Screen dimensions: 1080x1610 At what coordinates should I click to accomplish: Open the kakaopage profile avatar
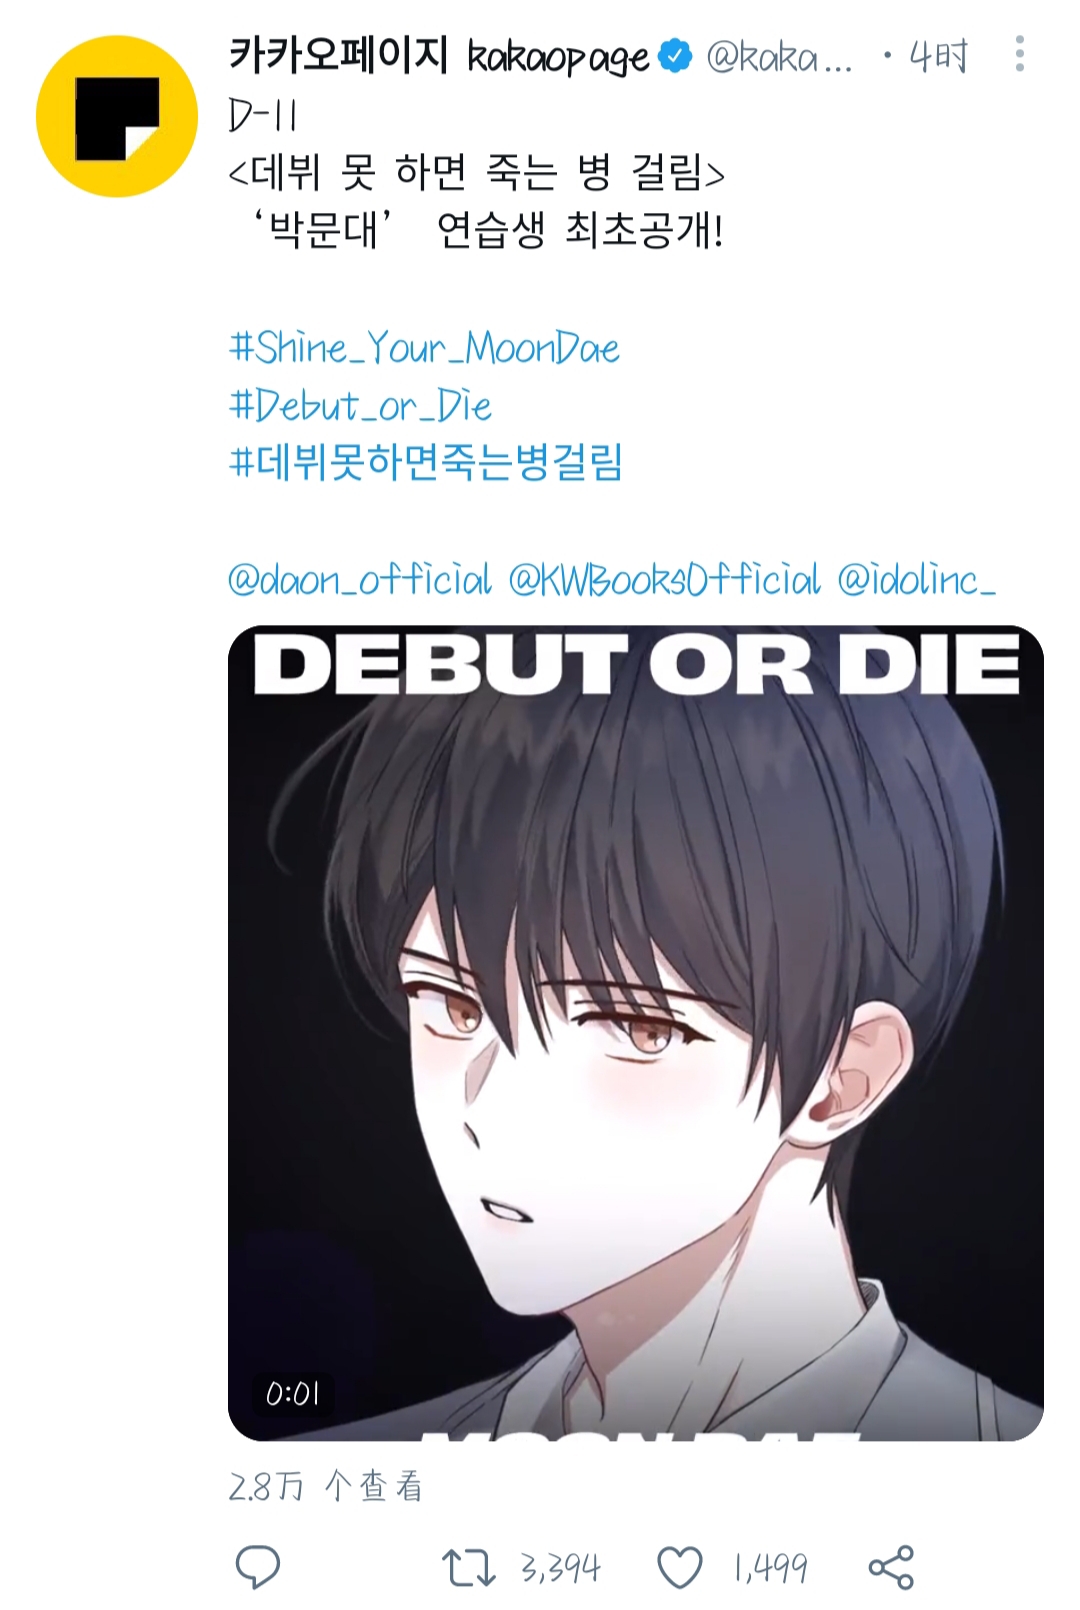(117, 116)
